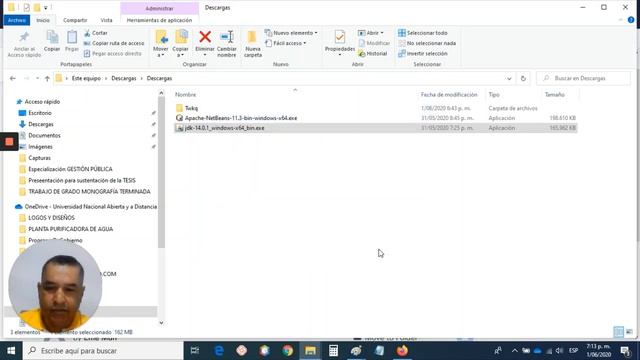Open Documentos in navigation pane
Screen dimensions: 640x360
tap(44, 136)
